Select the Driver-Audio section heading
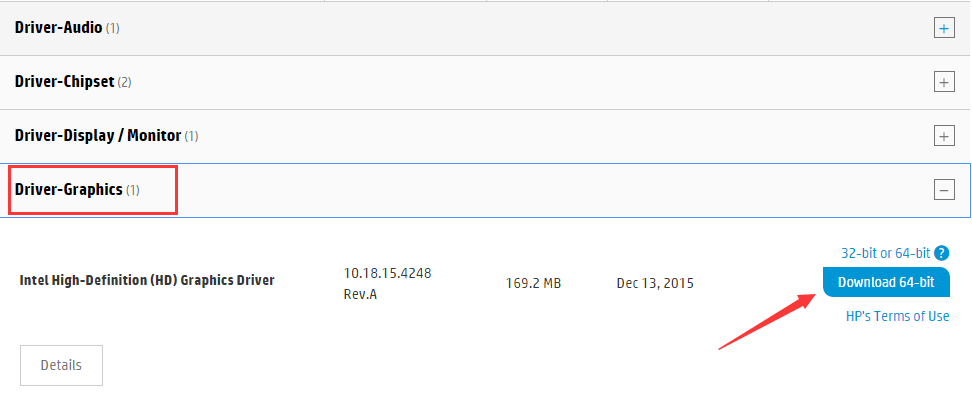This screenshot has width=972, height=395. click(58, 28)
